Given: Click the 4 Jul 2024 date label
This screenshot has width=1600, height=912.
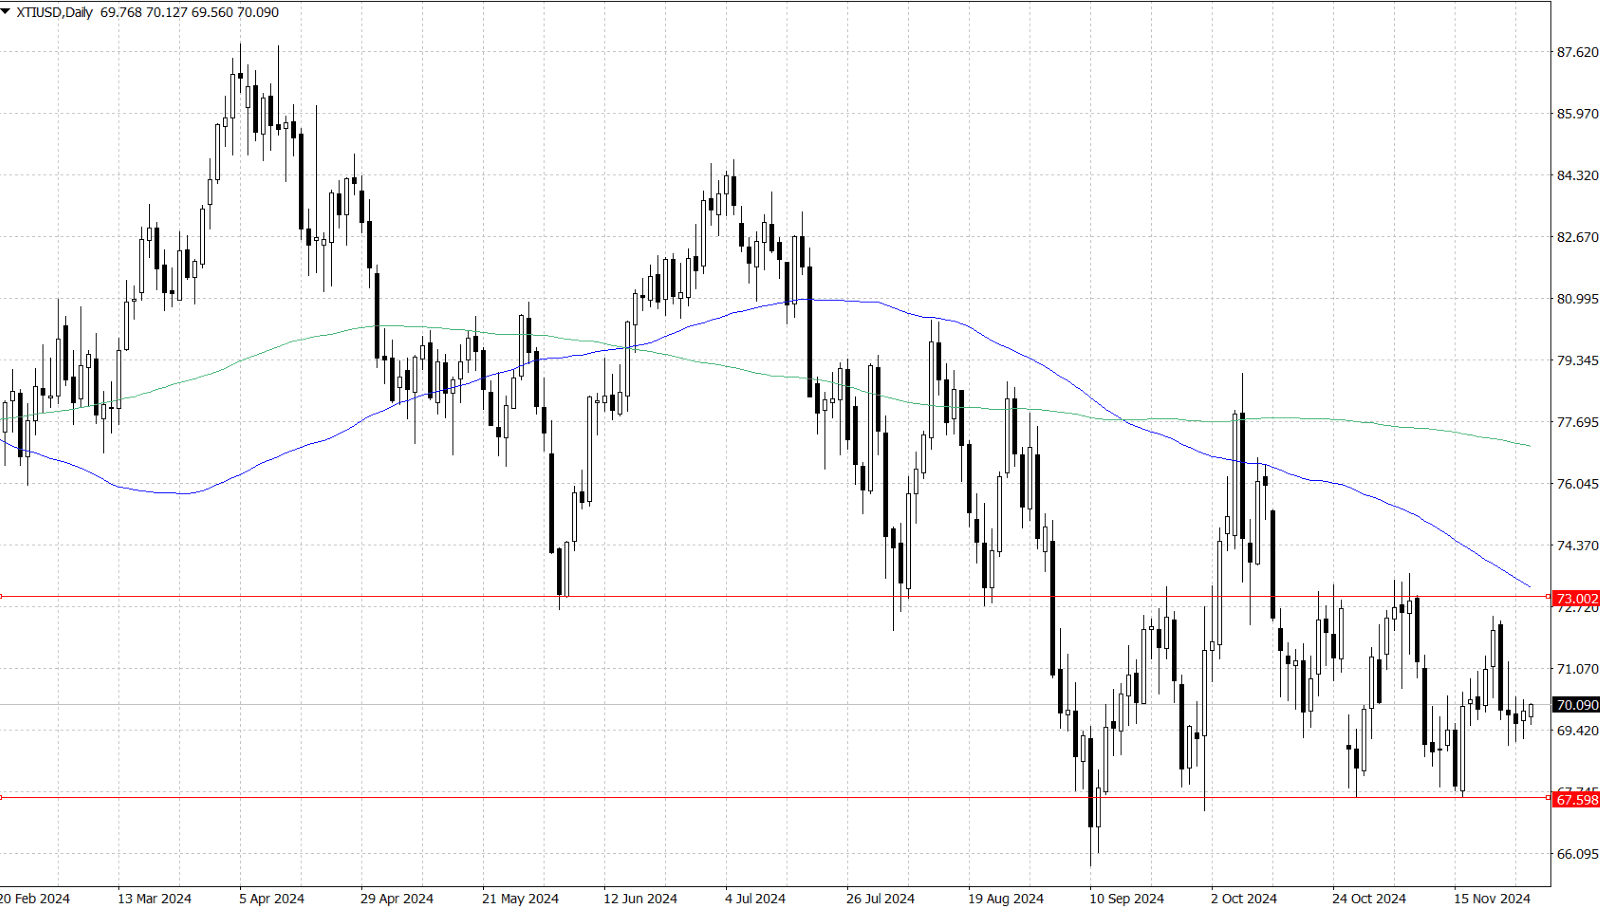Looking at the screenshot, I should (755, 898).
